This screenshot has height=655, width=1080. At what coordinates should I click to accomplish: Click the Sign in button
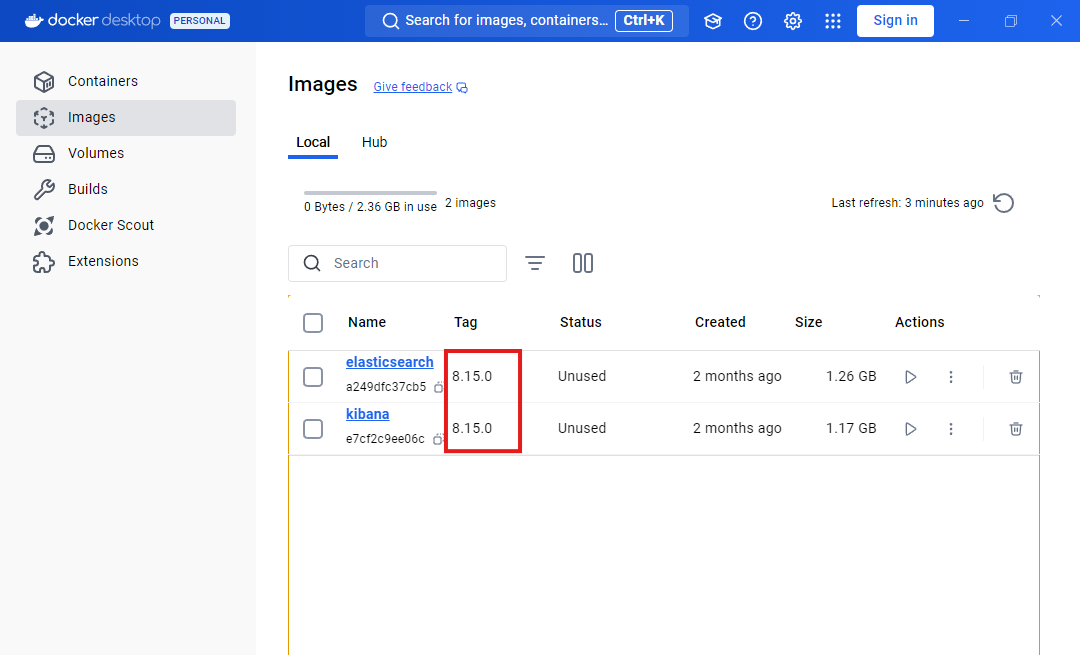tap(895, 20)
